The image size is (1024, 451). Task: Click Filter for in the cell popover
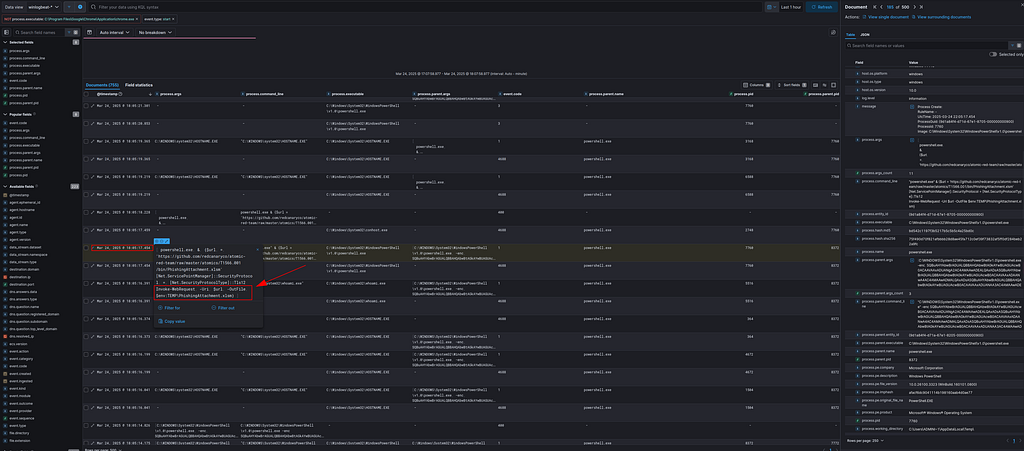(170, 307)
